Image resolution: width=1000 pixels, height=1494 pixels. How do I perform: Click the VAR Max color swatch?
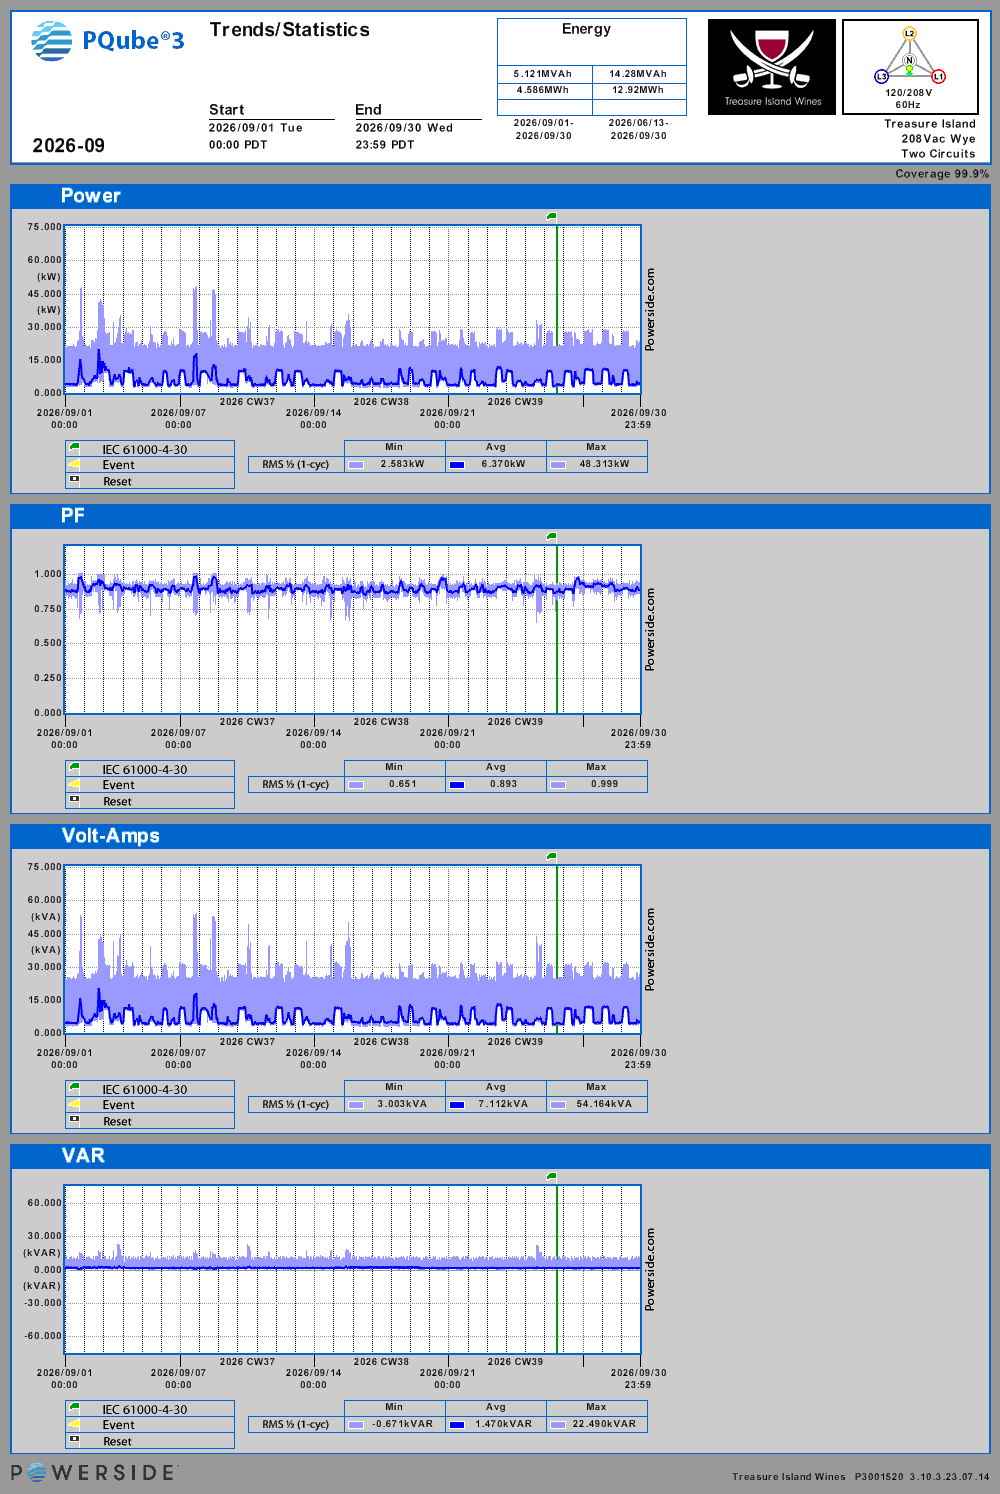(x=558, y=1424)
